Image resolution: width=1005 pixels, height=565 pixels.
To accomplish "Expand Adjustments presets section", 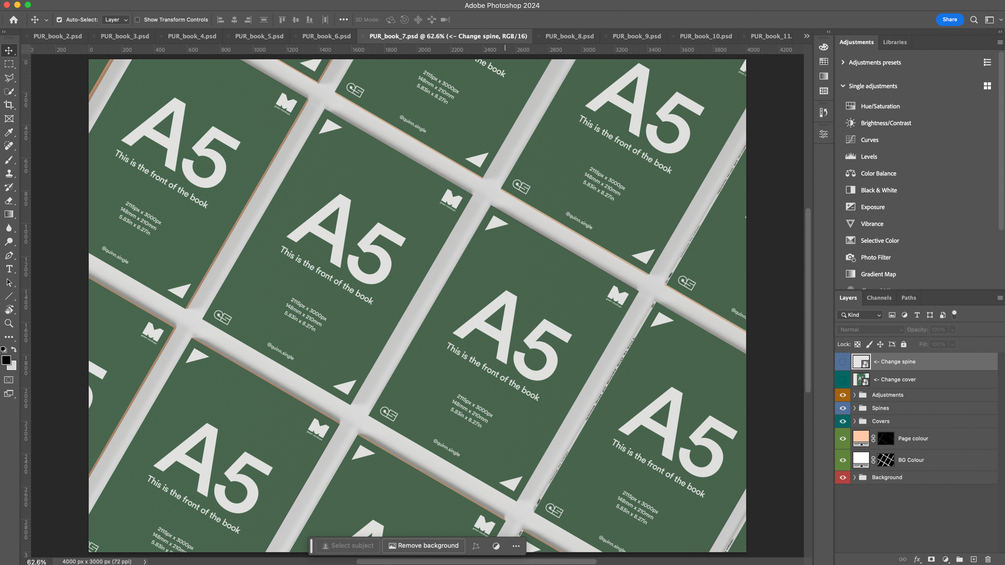I will 843,62.
